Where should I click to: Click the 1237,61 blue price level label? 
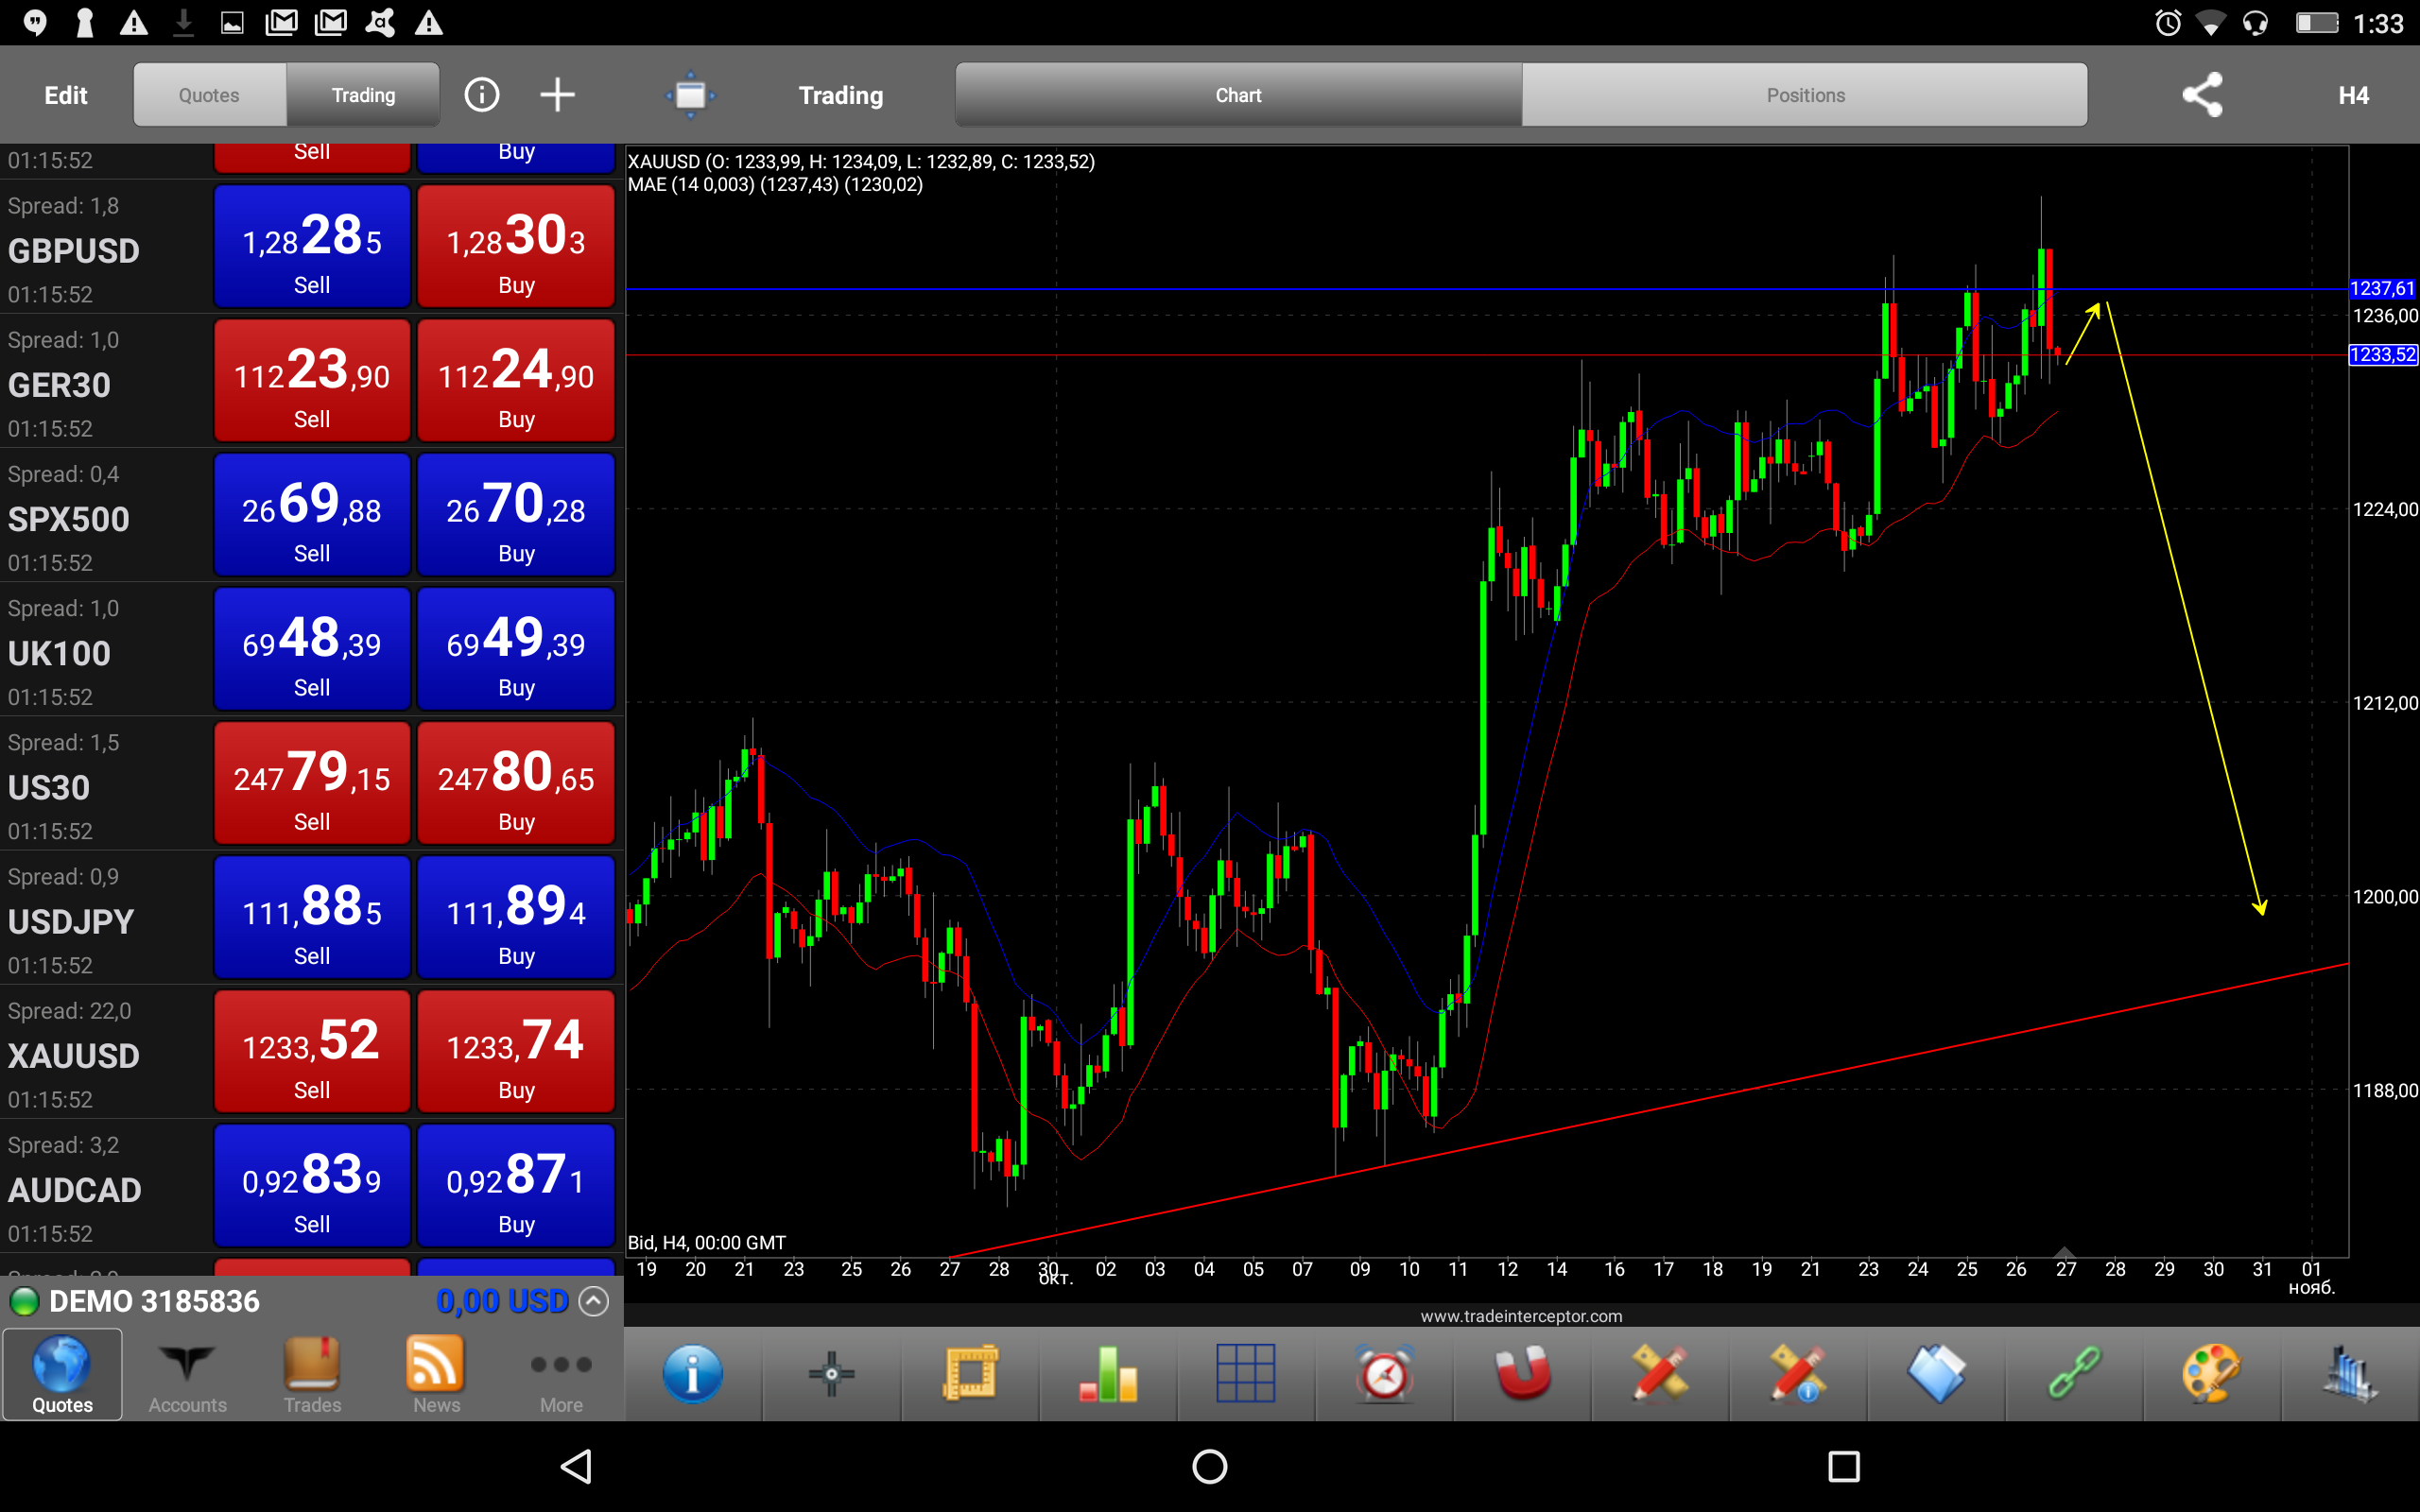coord(2383,289)
